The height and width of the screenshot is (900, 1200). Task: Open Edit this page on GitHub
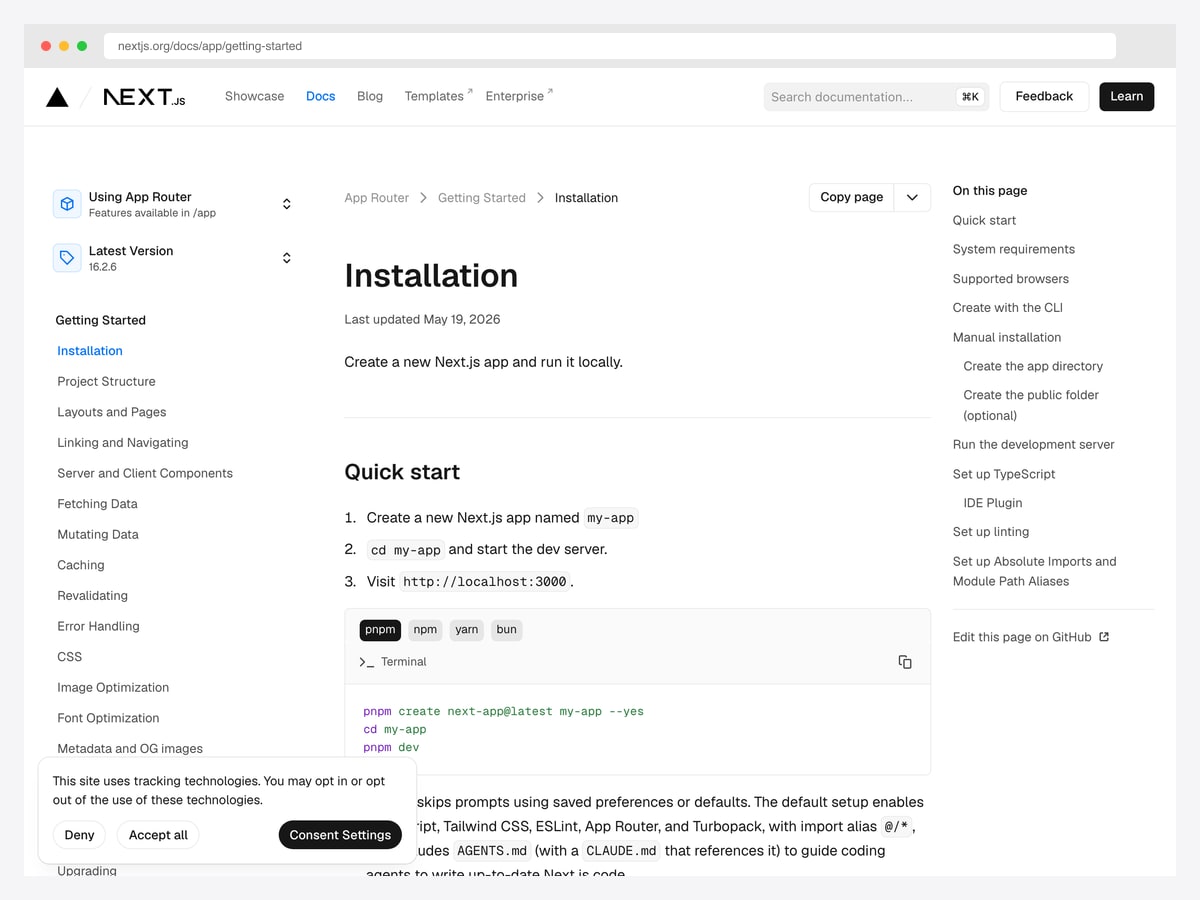tap(1022, 637)
